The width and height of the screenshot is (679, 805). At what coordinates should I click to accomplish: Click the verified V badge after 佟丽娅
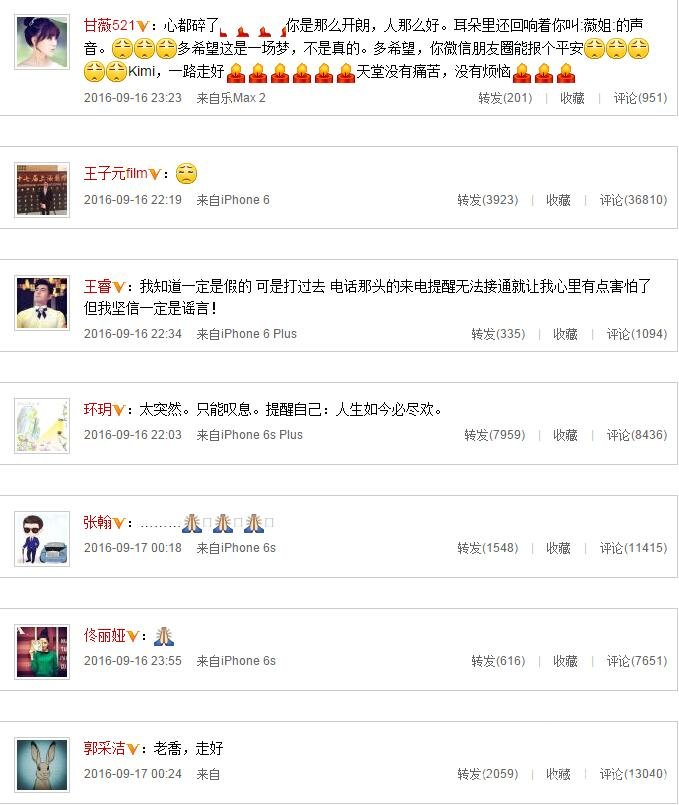point(133,636)
